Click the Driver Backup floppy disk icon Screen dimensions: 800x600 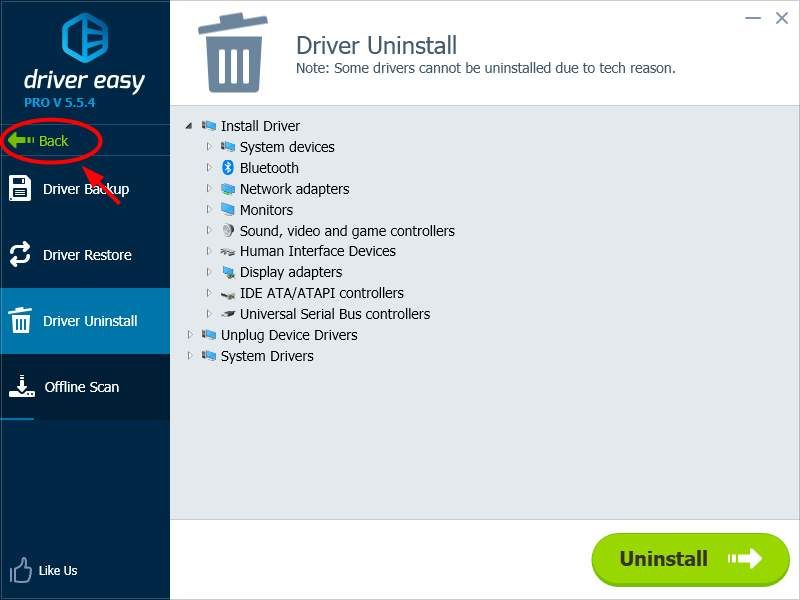[20, 189]
